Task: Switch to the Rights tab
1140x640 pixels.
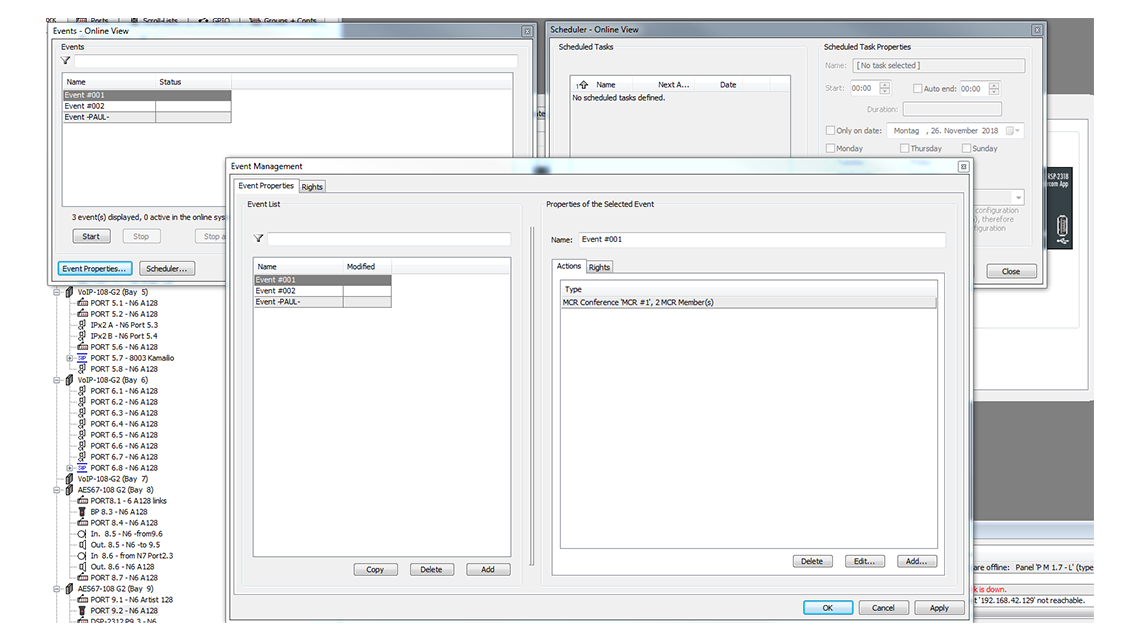Action: (x=312, y=186)
